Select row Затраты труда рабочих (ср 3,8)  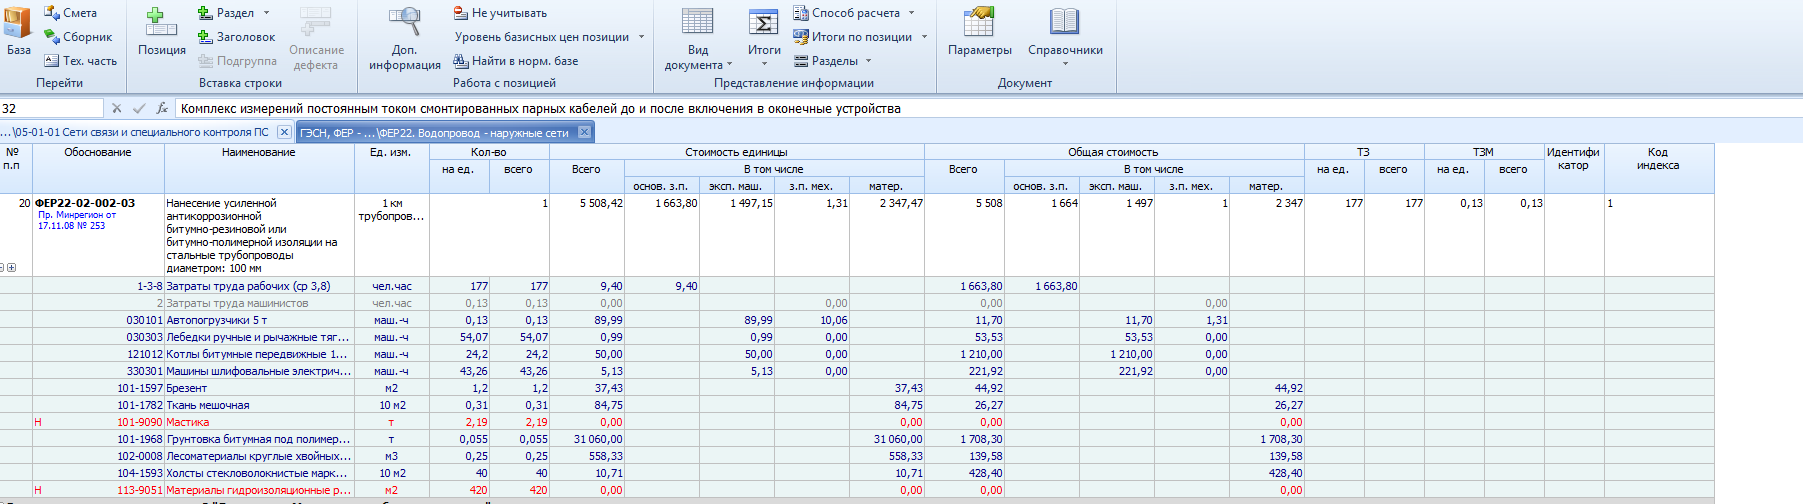coord(857,286)
